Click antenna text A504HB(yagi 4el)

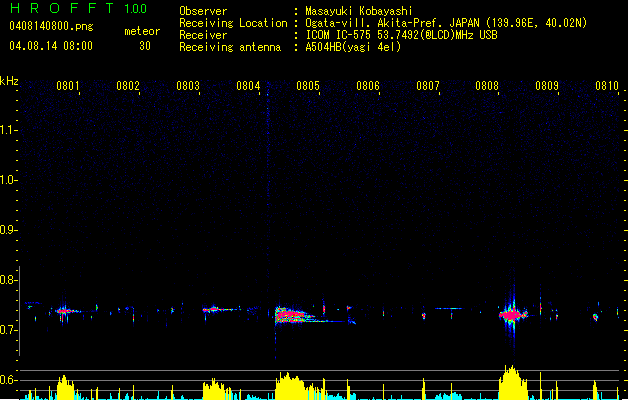(353, 47)
